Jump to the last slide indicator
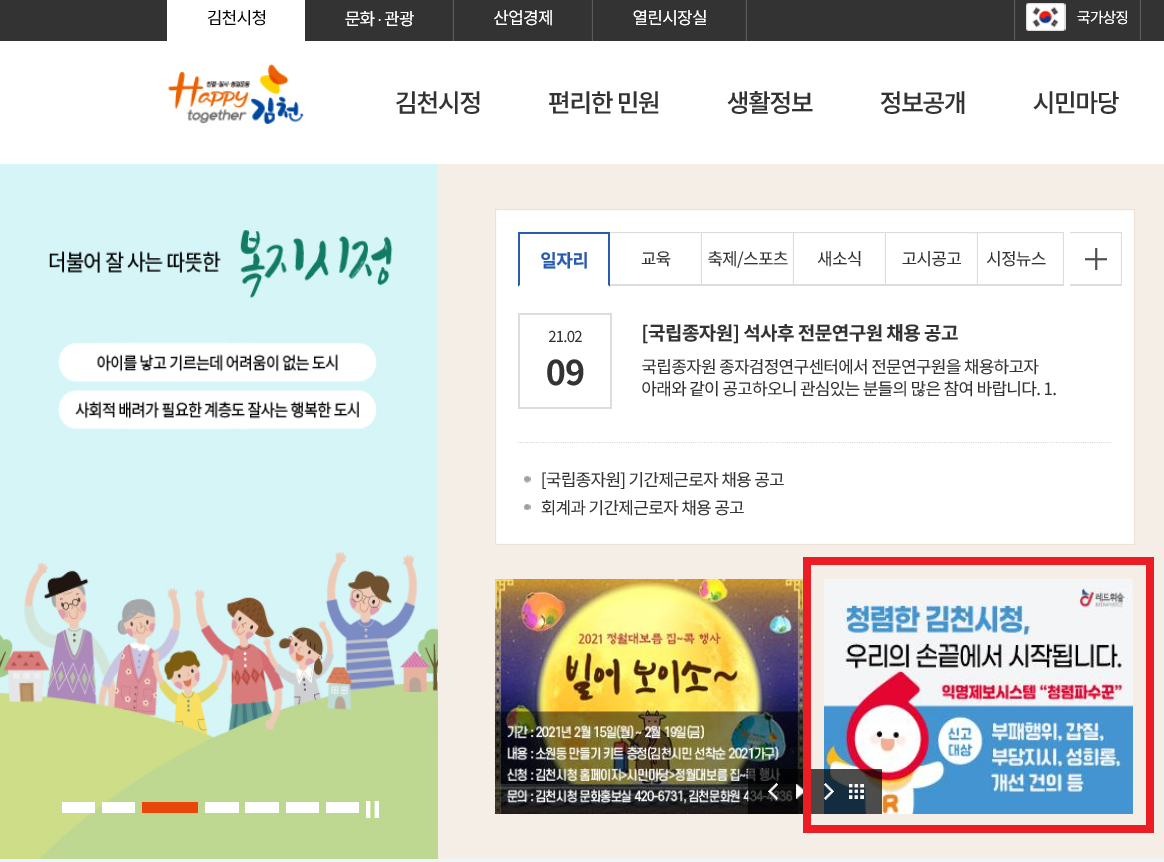 [342, 808]
